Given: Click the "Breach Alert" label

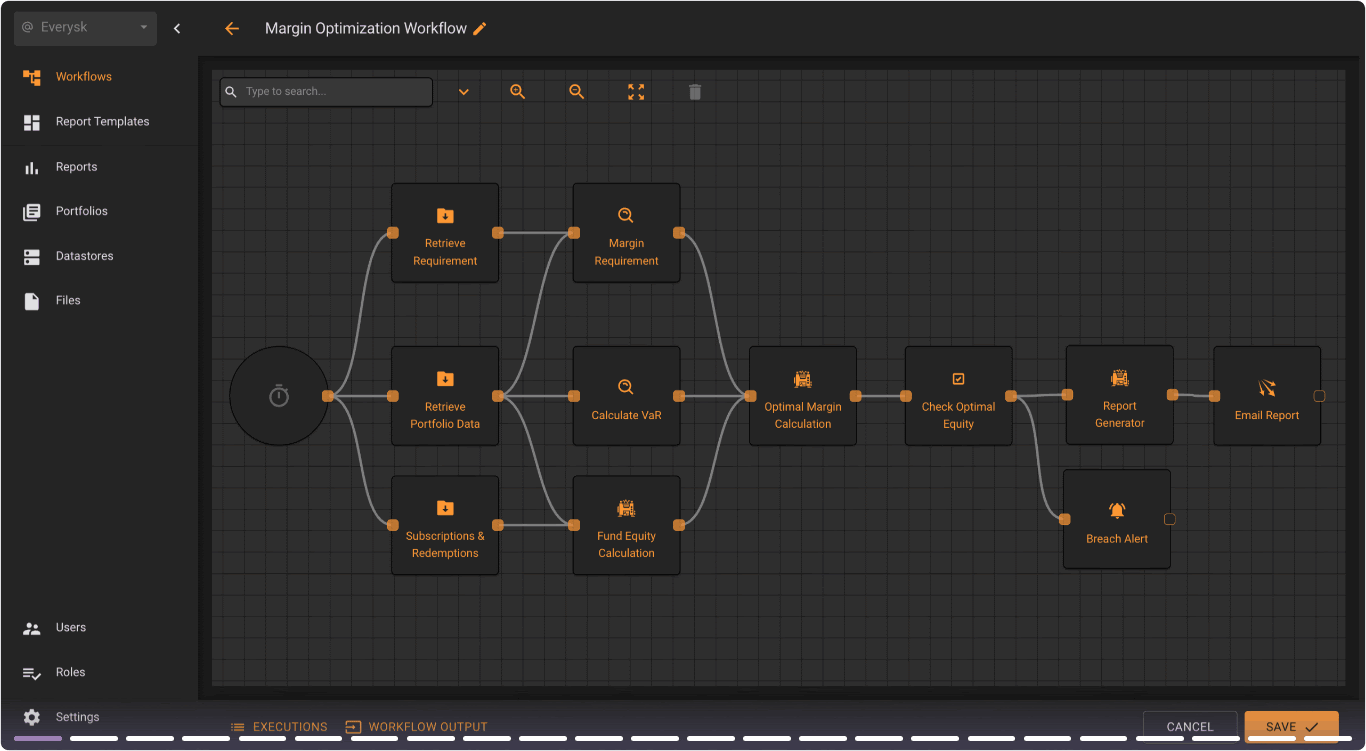Looking at the screenshot, I should click(1117, 539).
